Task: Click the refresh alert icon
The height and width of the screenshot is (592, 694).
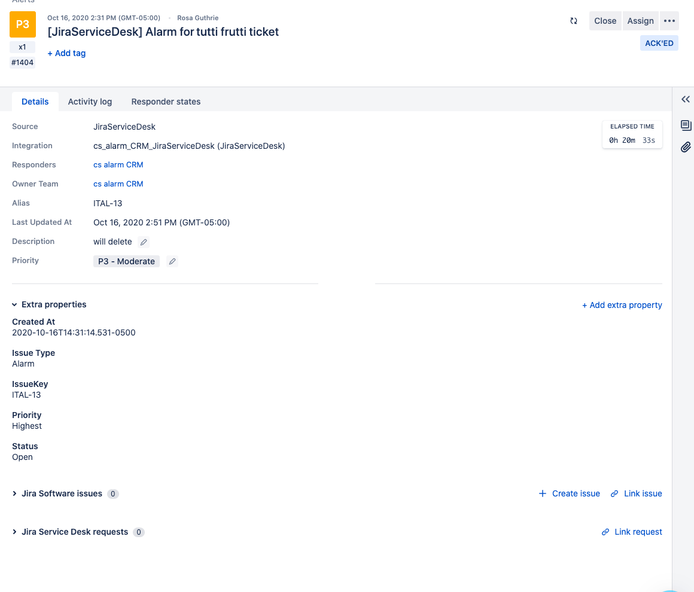Action: click(574, 21)
